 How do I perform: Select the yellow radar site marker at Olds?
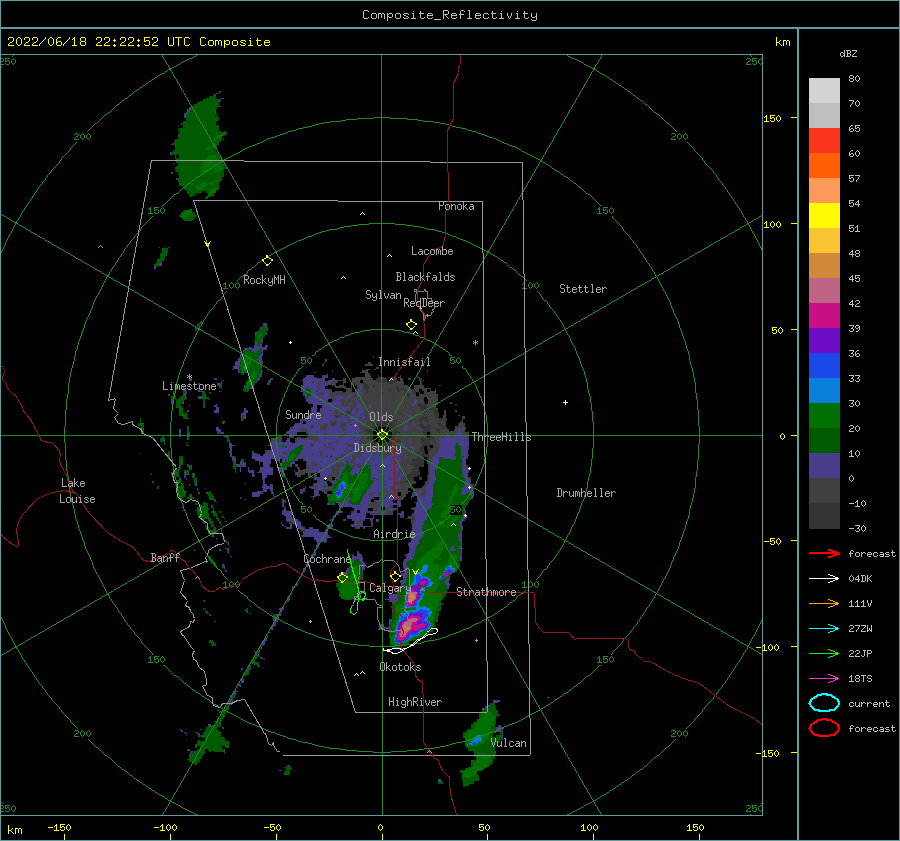point(382,435)
